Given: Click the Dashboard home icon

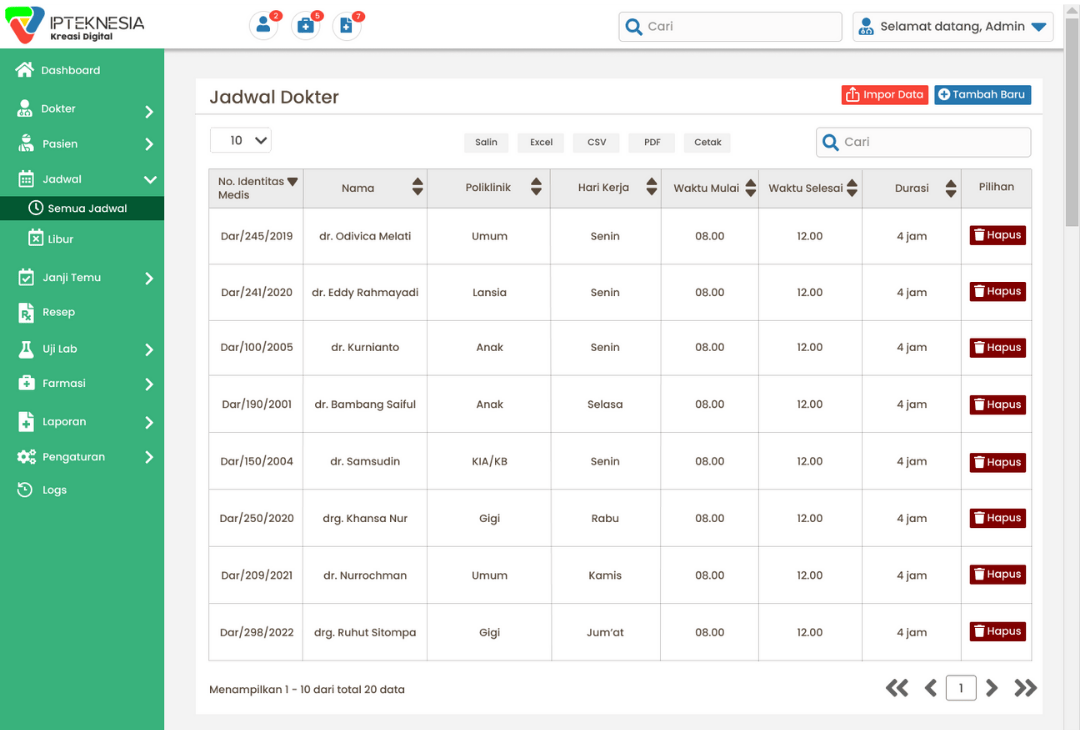Looking at the screenshot, I should [x=25, y=70].
